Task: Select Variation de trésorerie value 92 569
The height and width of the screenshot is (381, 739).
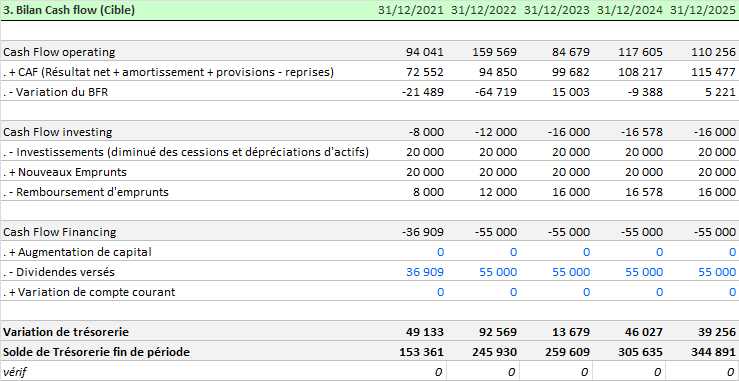Action: tap(498, 332)
